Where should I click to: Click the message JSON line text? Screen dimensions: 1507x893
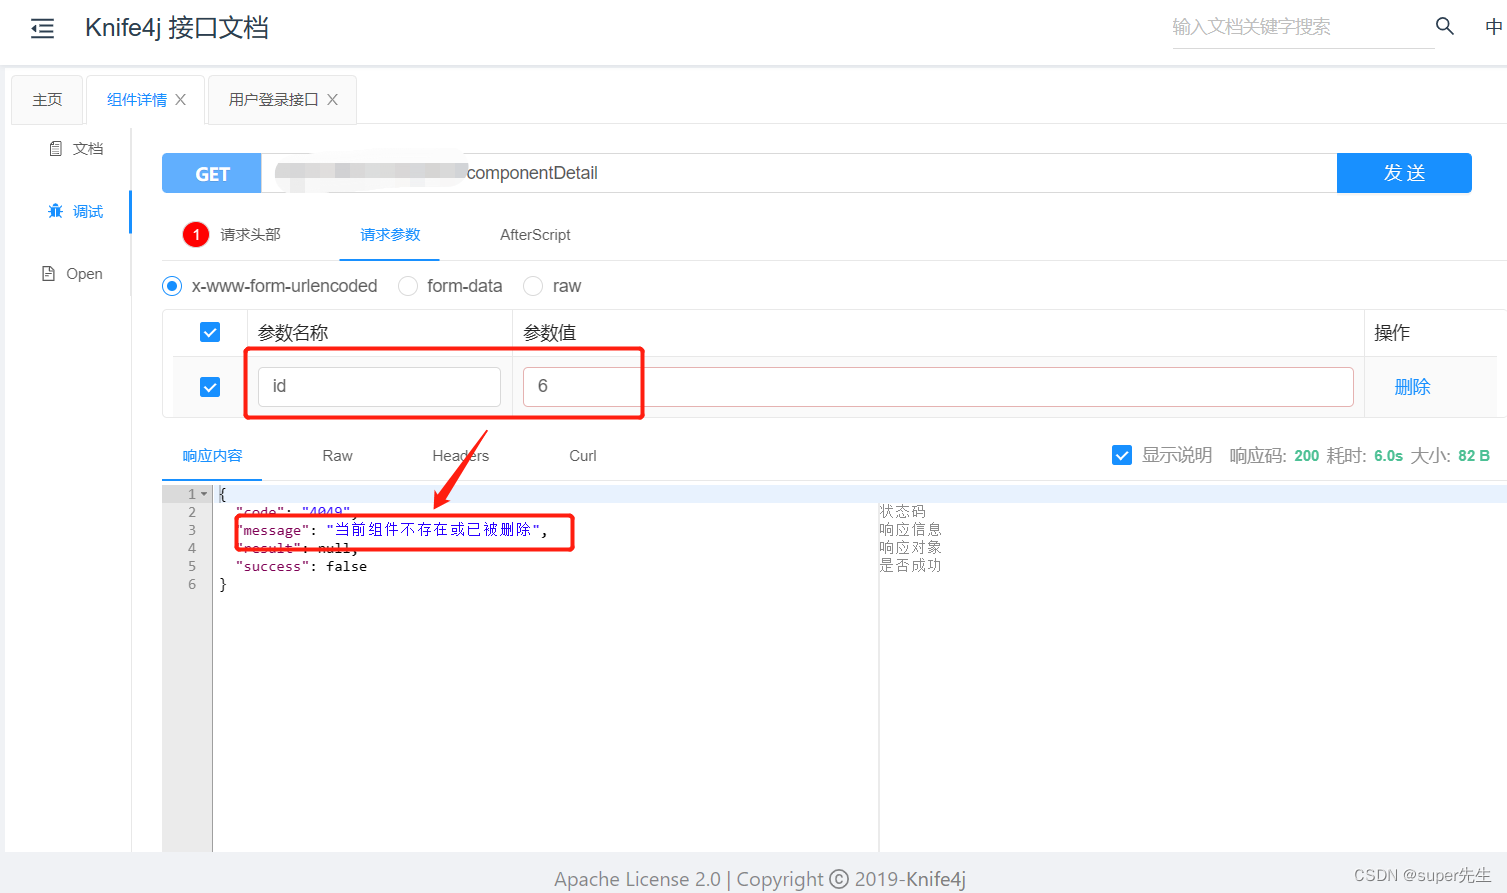[x=392, y=530]
